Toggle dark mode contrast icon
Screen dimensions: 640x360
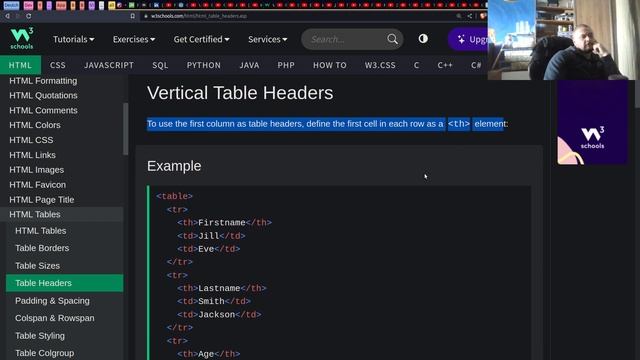pos(423,39)
